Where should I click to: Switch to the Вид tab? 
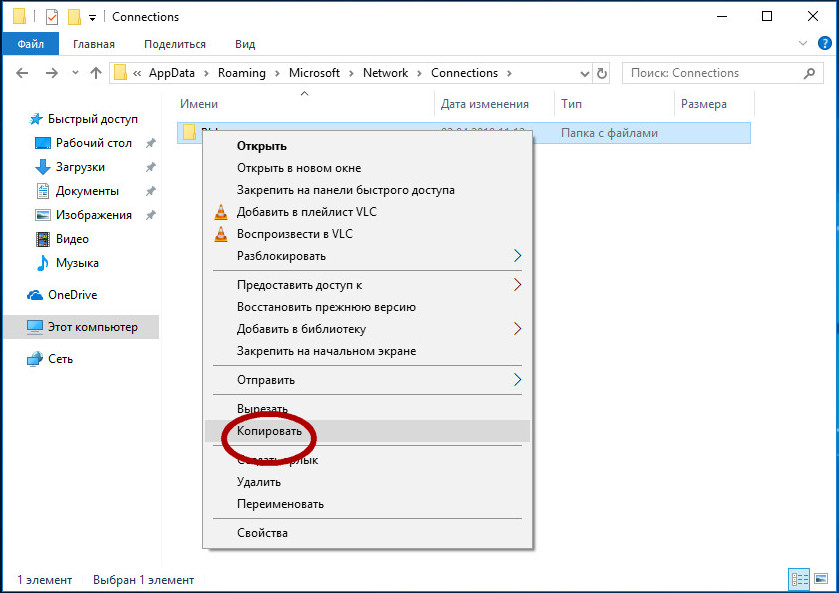point(244,44)
